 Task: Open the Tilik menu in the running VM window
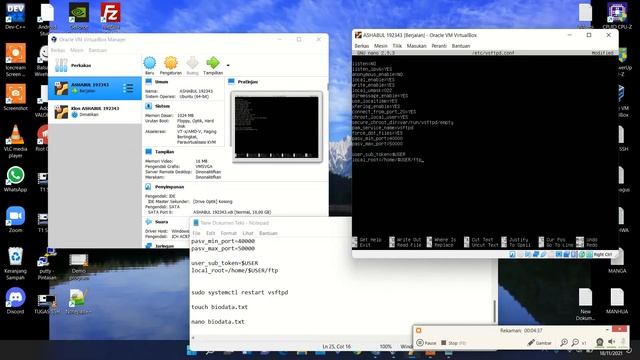(x=397, y=46)
